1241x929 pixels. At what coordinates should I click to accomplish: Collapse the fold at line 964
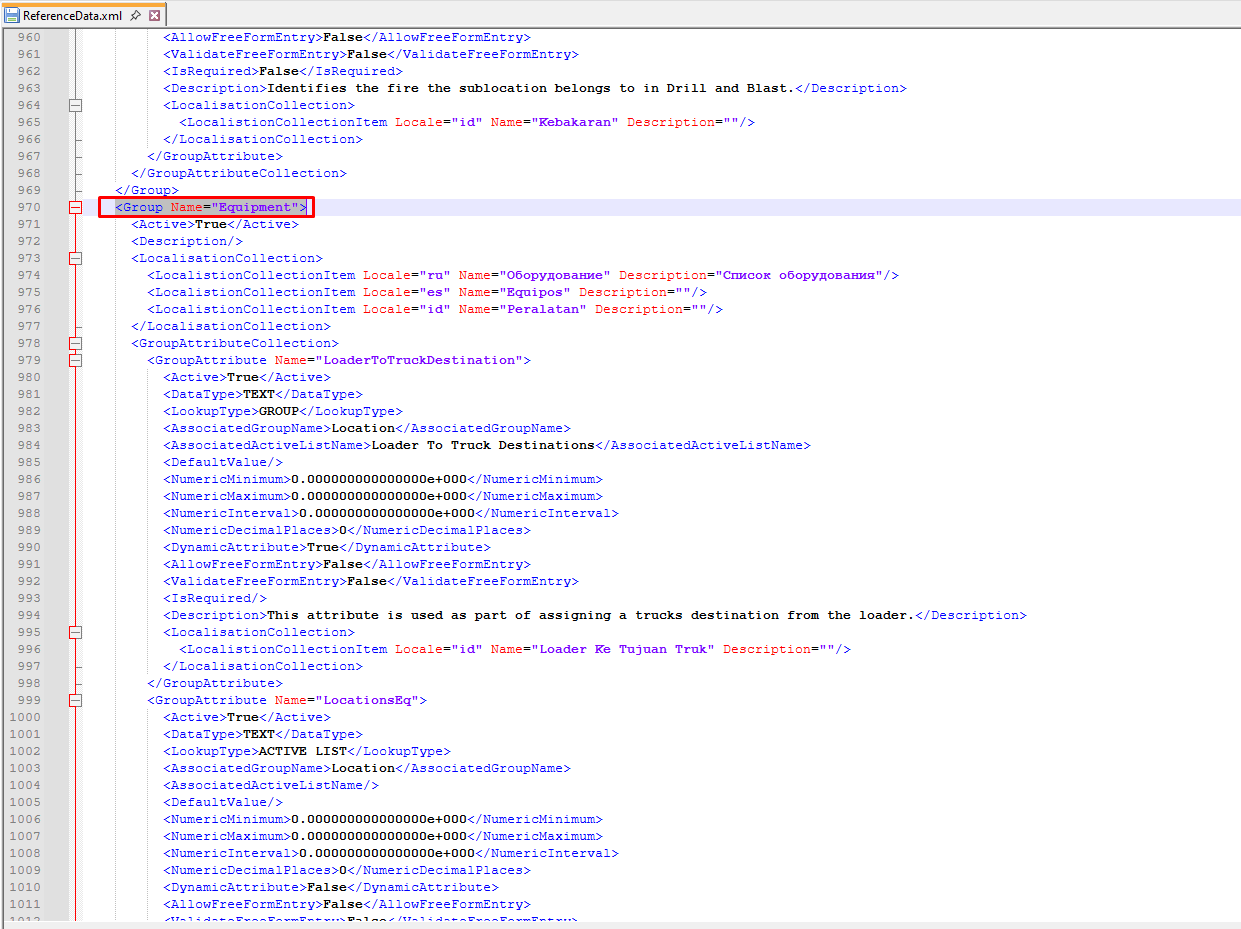pyautogui.click(x=75, y=105)
